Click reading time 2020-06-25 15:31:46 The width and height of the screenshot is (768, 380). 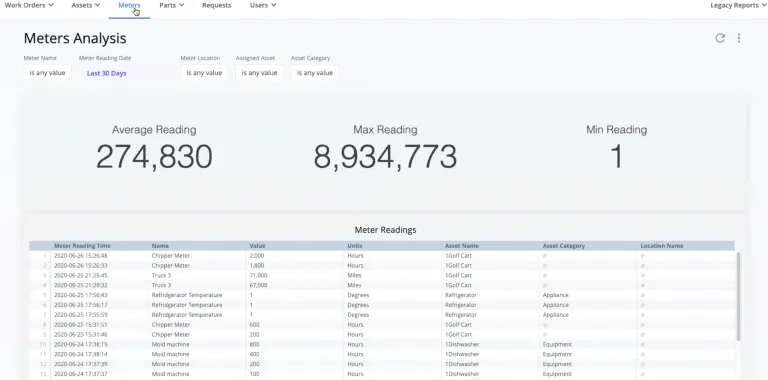[x=81, y=334]
